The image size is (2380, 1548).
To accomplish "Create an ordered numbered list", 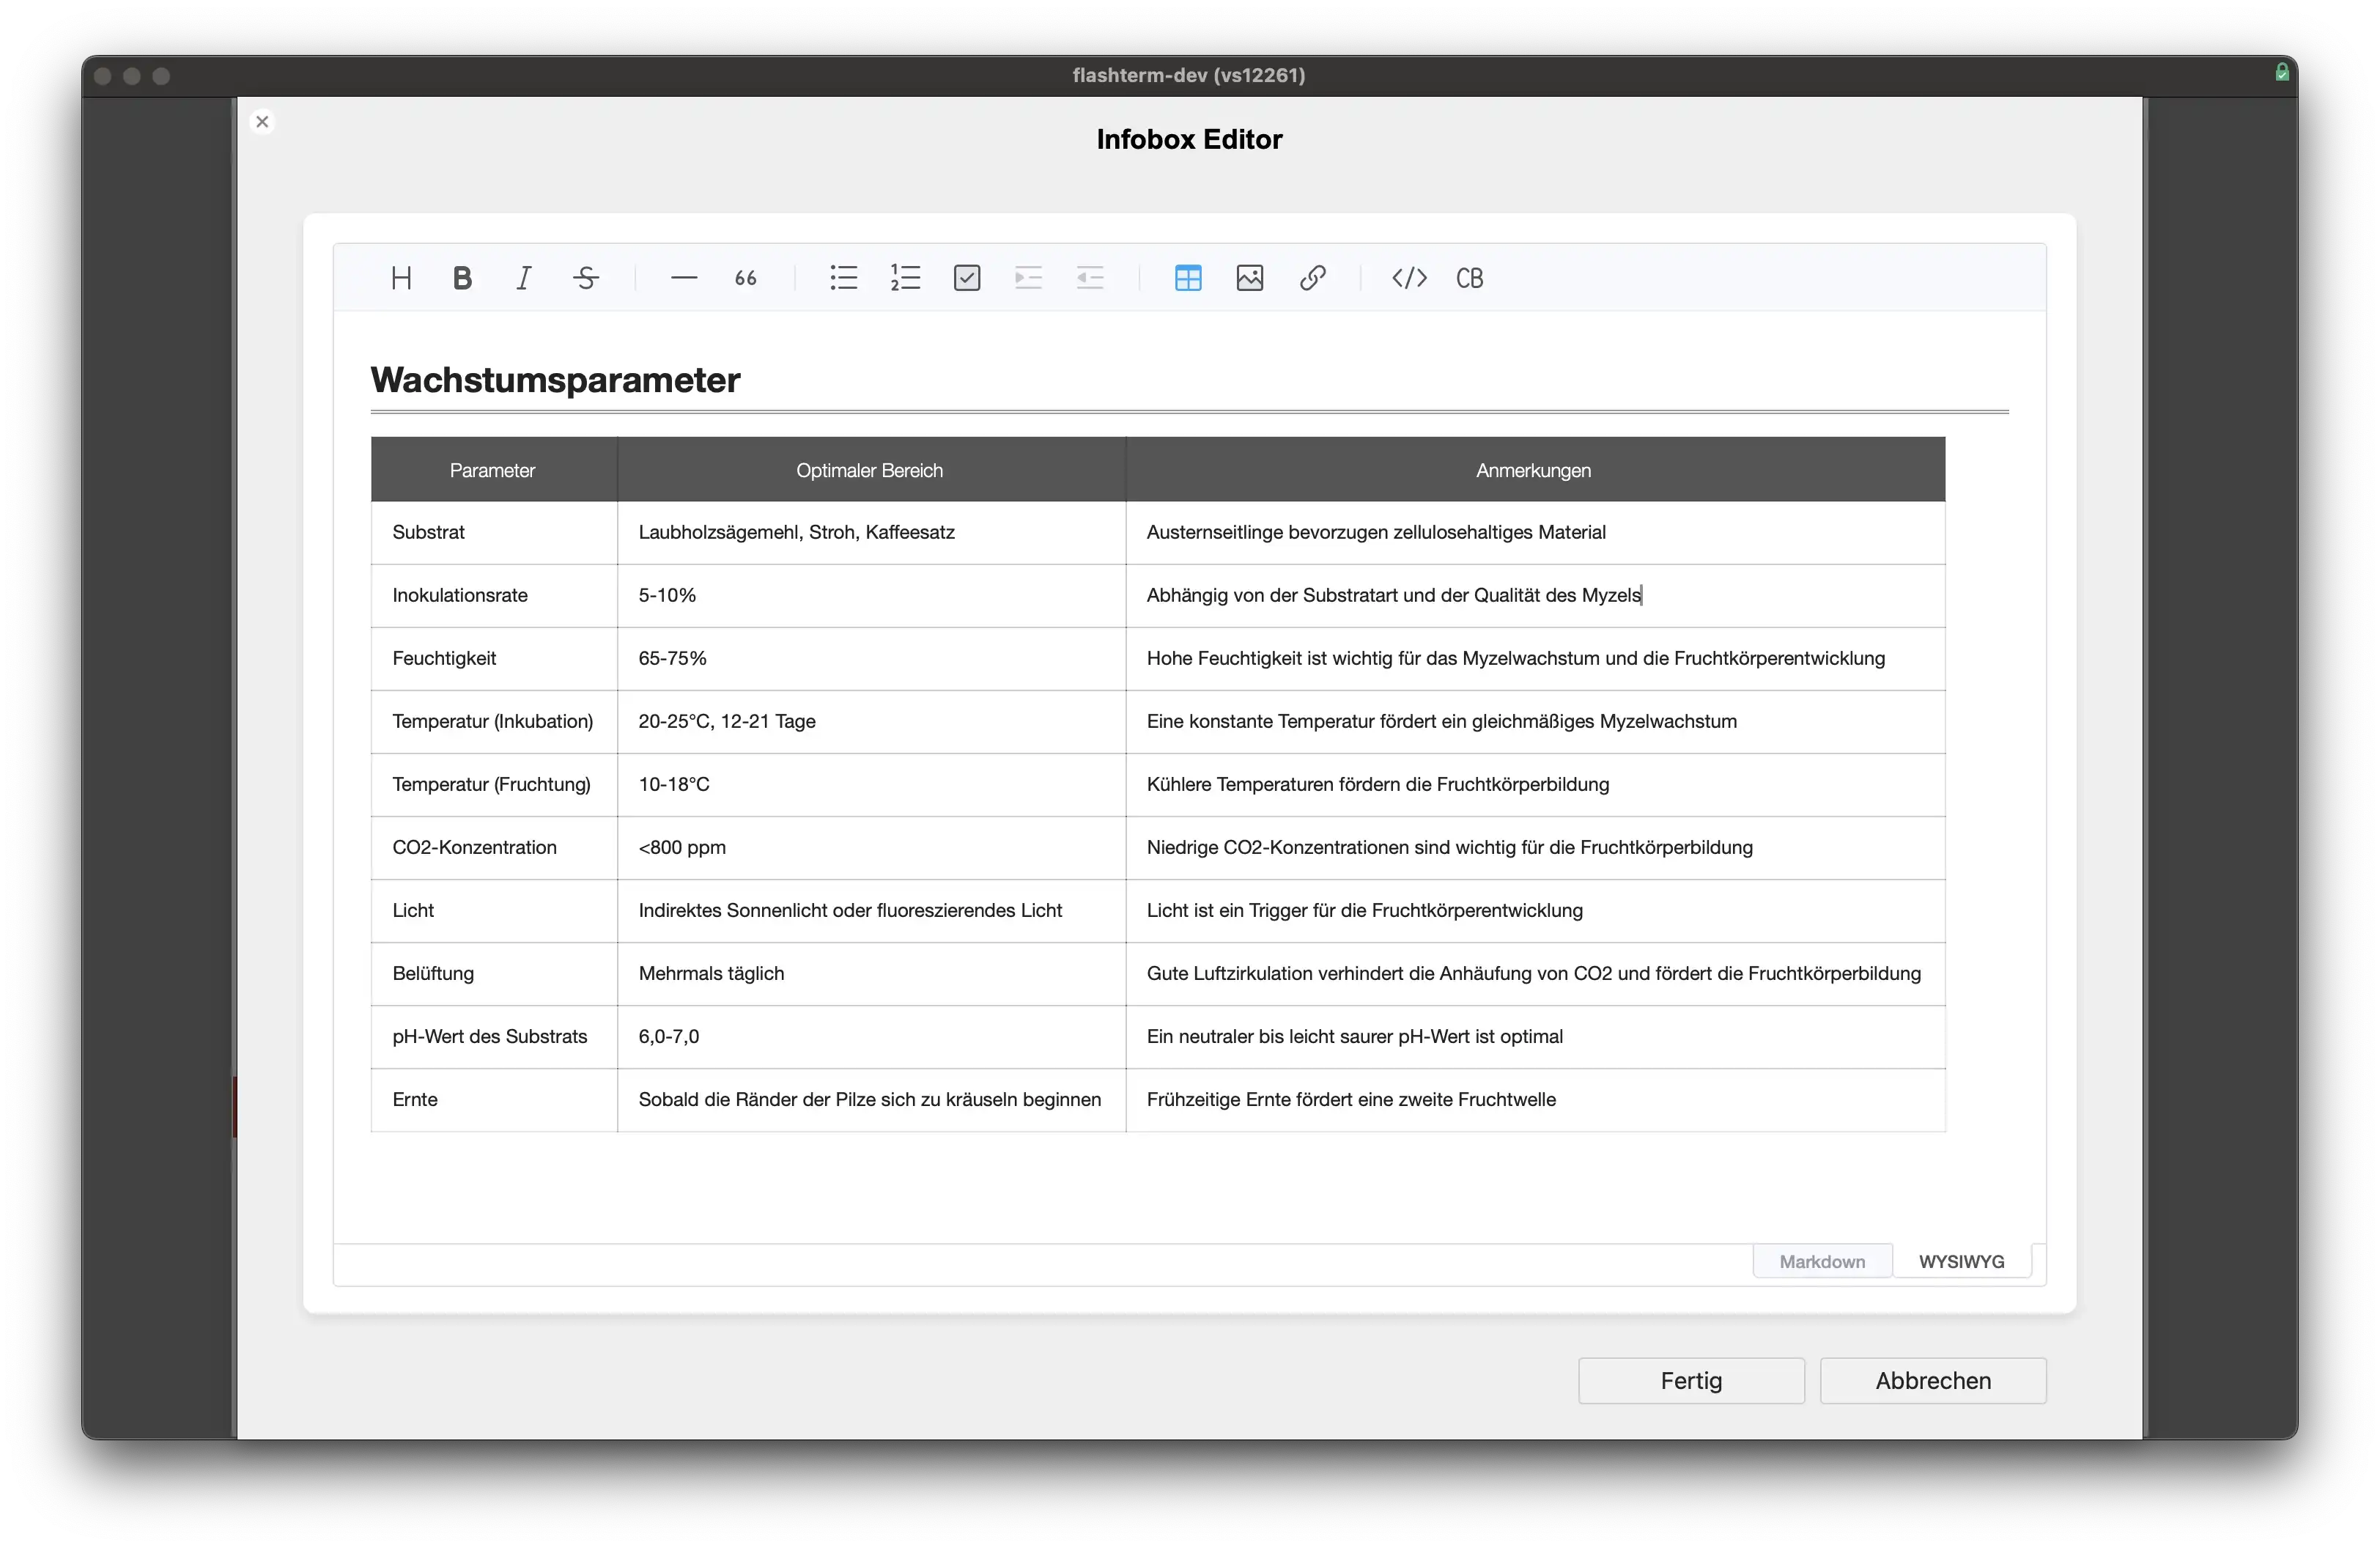I will pos(905,278).
